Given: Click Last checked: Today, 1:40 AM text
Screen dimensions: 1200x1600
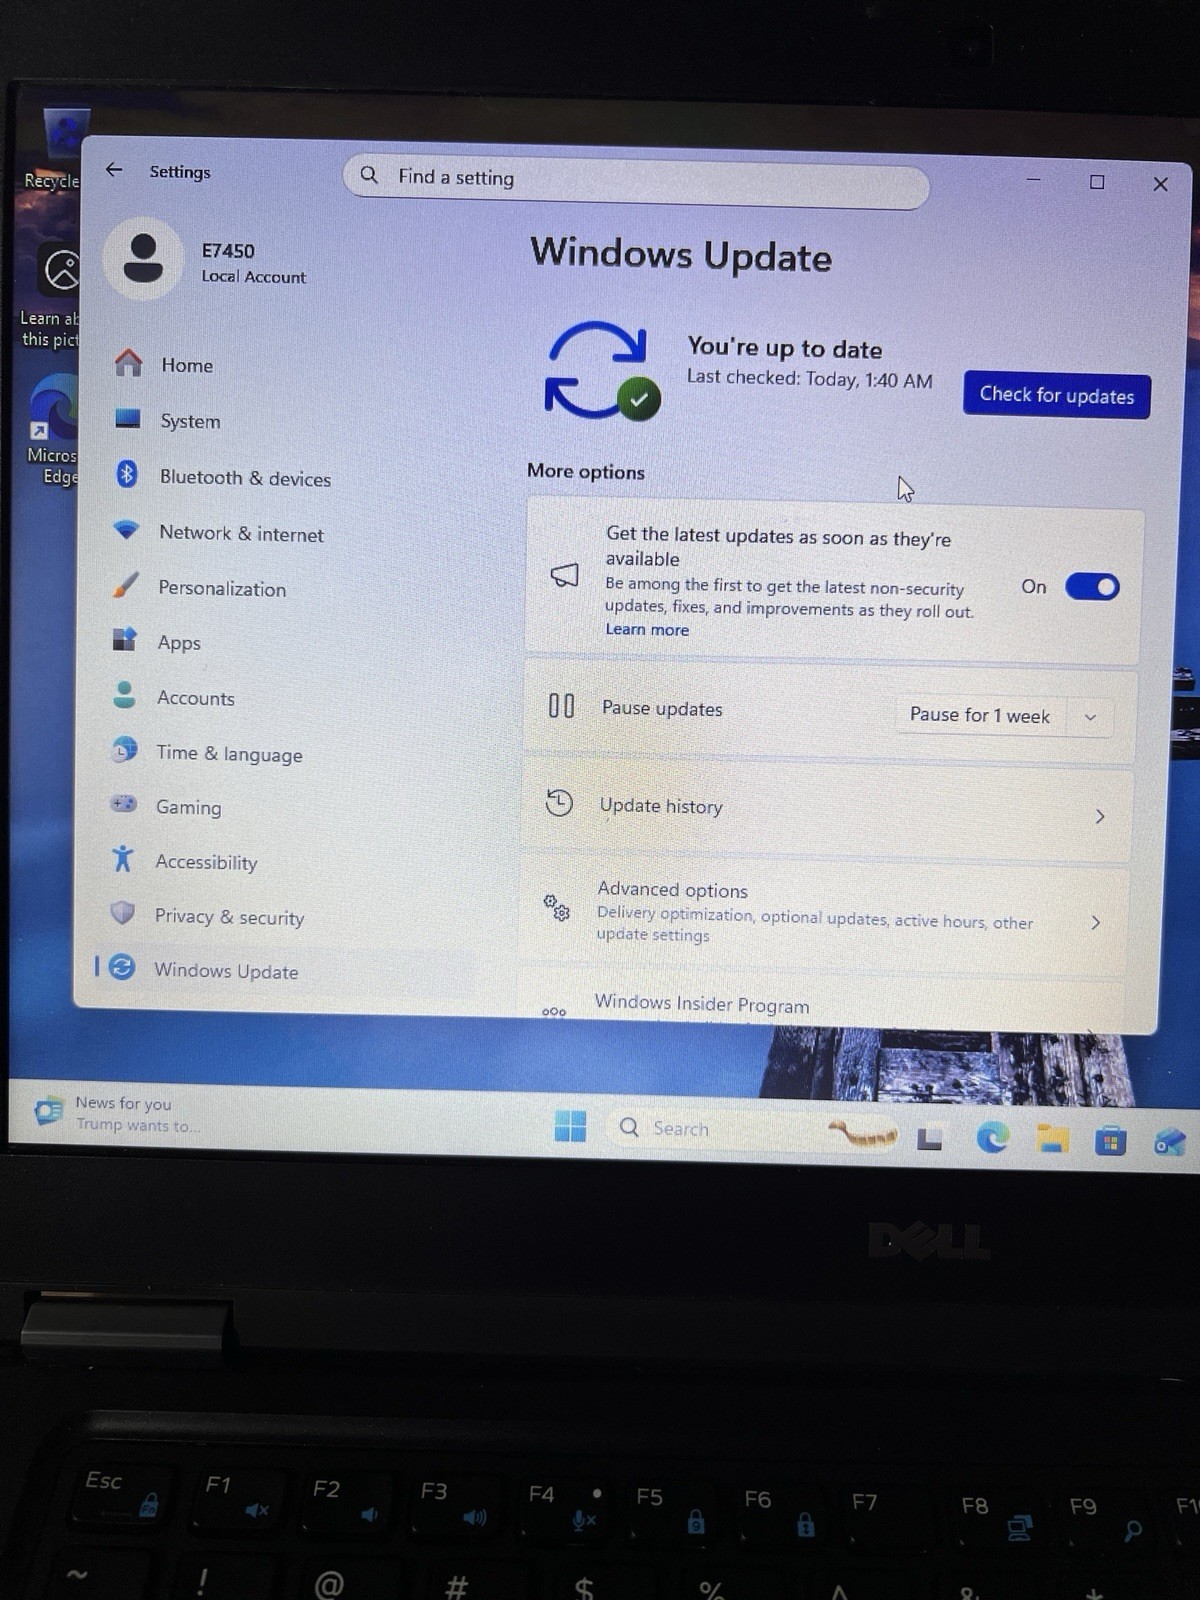Looking at the screenshot, I should click(809, 378).
